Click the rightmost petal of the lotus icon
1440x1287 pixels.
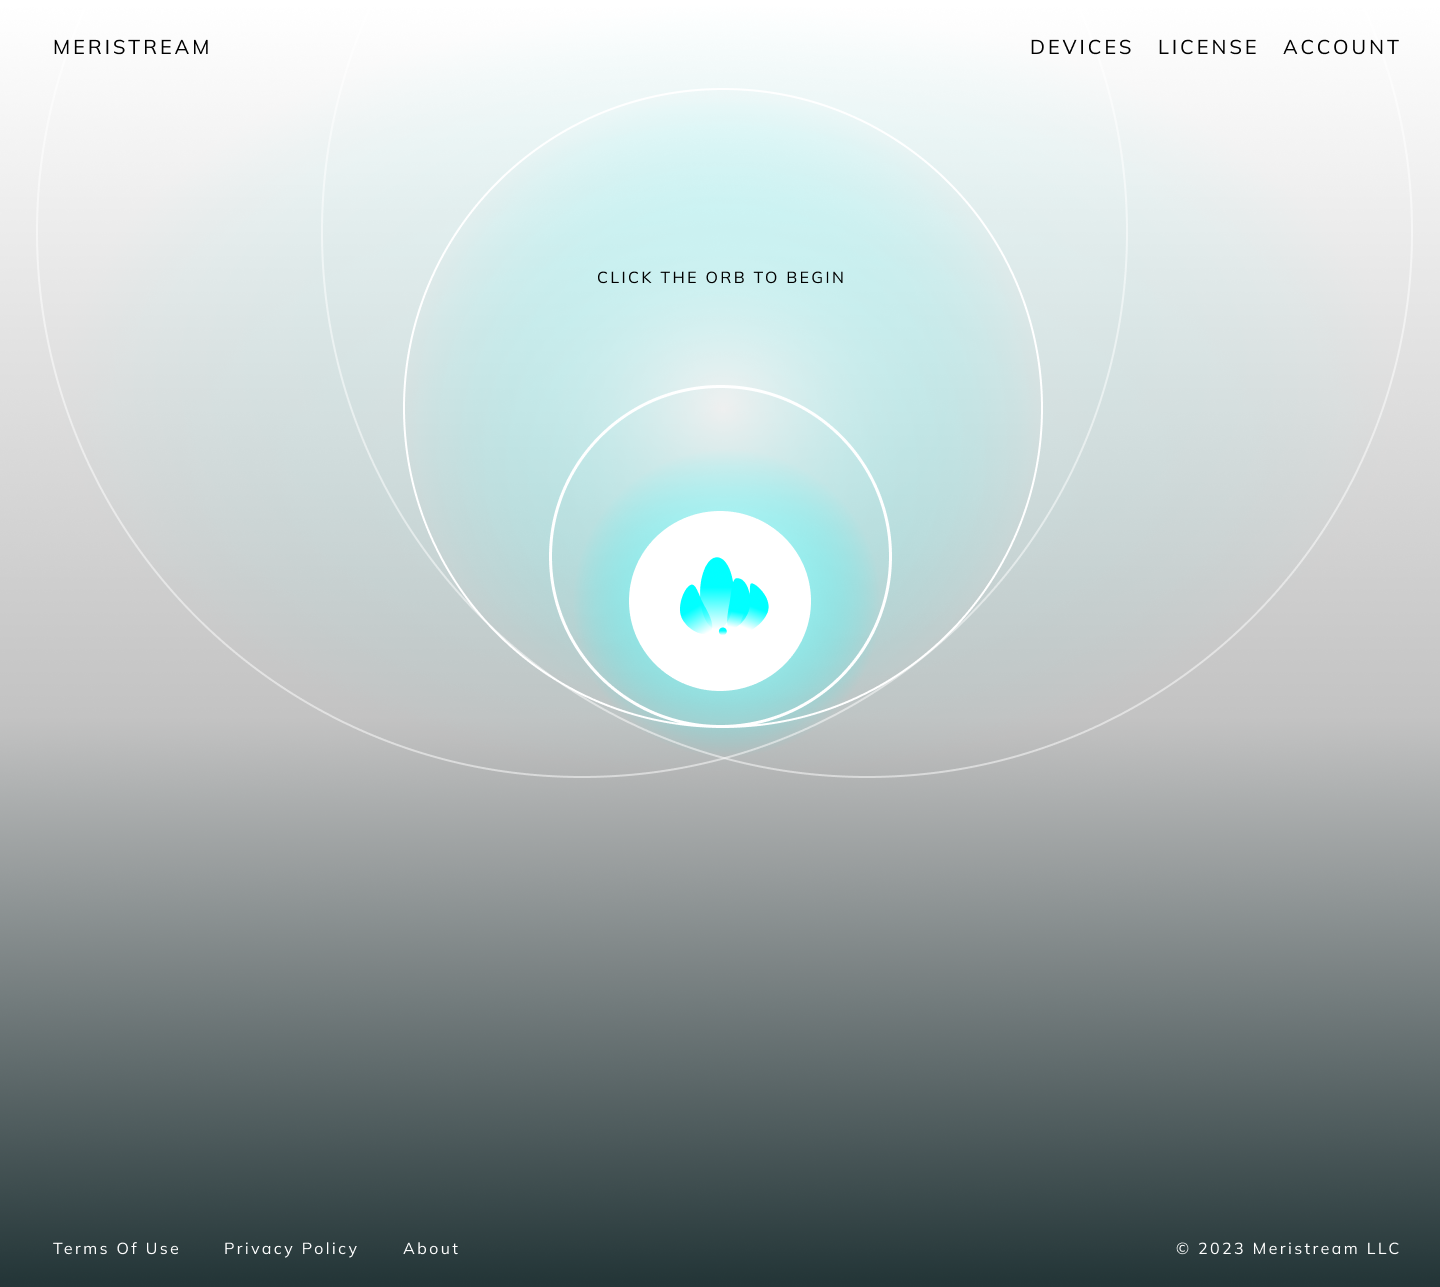pos(759,603)
